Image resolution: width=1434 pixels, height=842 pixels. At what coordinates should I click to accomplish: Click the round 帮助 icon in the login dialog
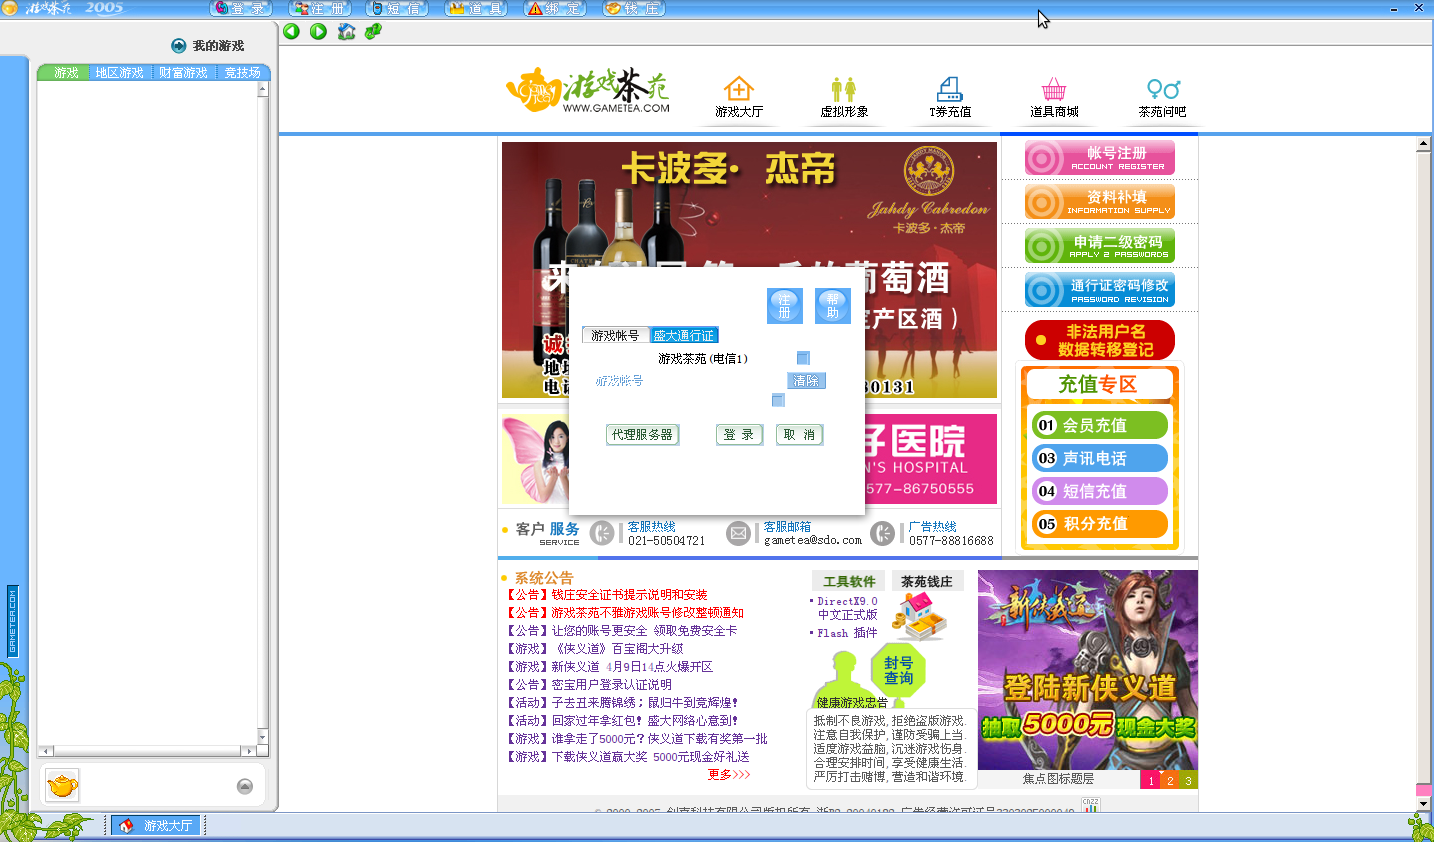click(832, 306)
